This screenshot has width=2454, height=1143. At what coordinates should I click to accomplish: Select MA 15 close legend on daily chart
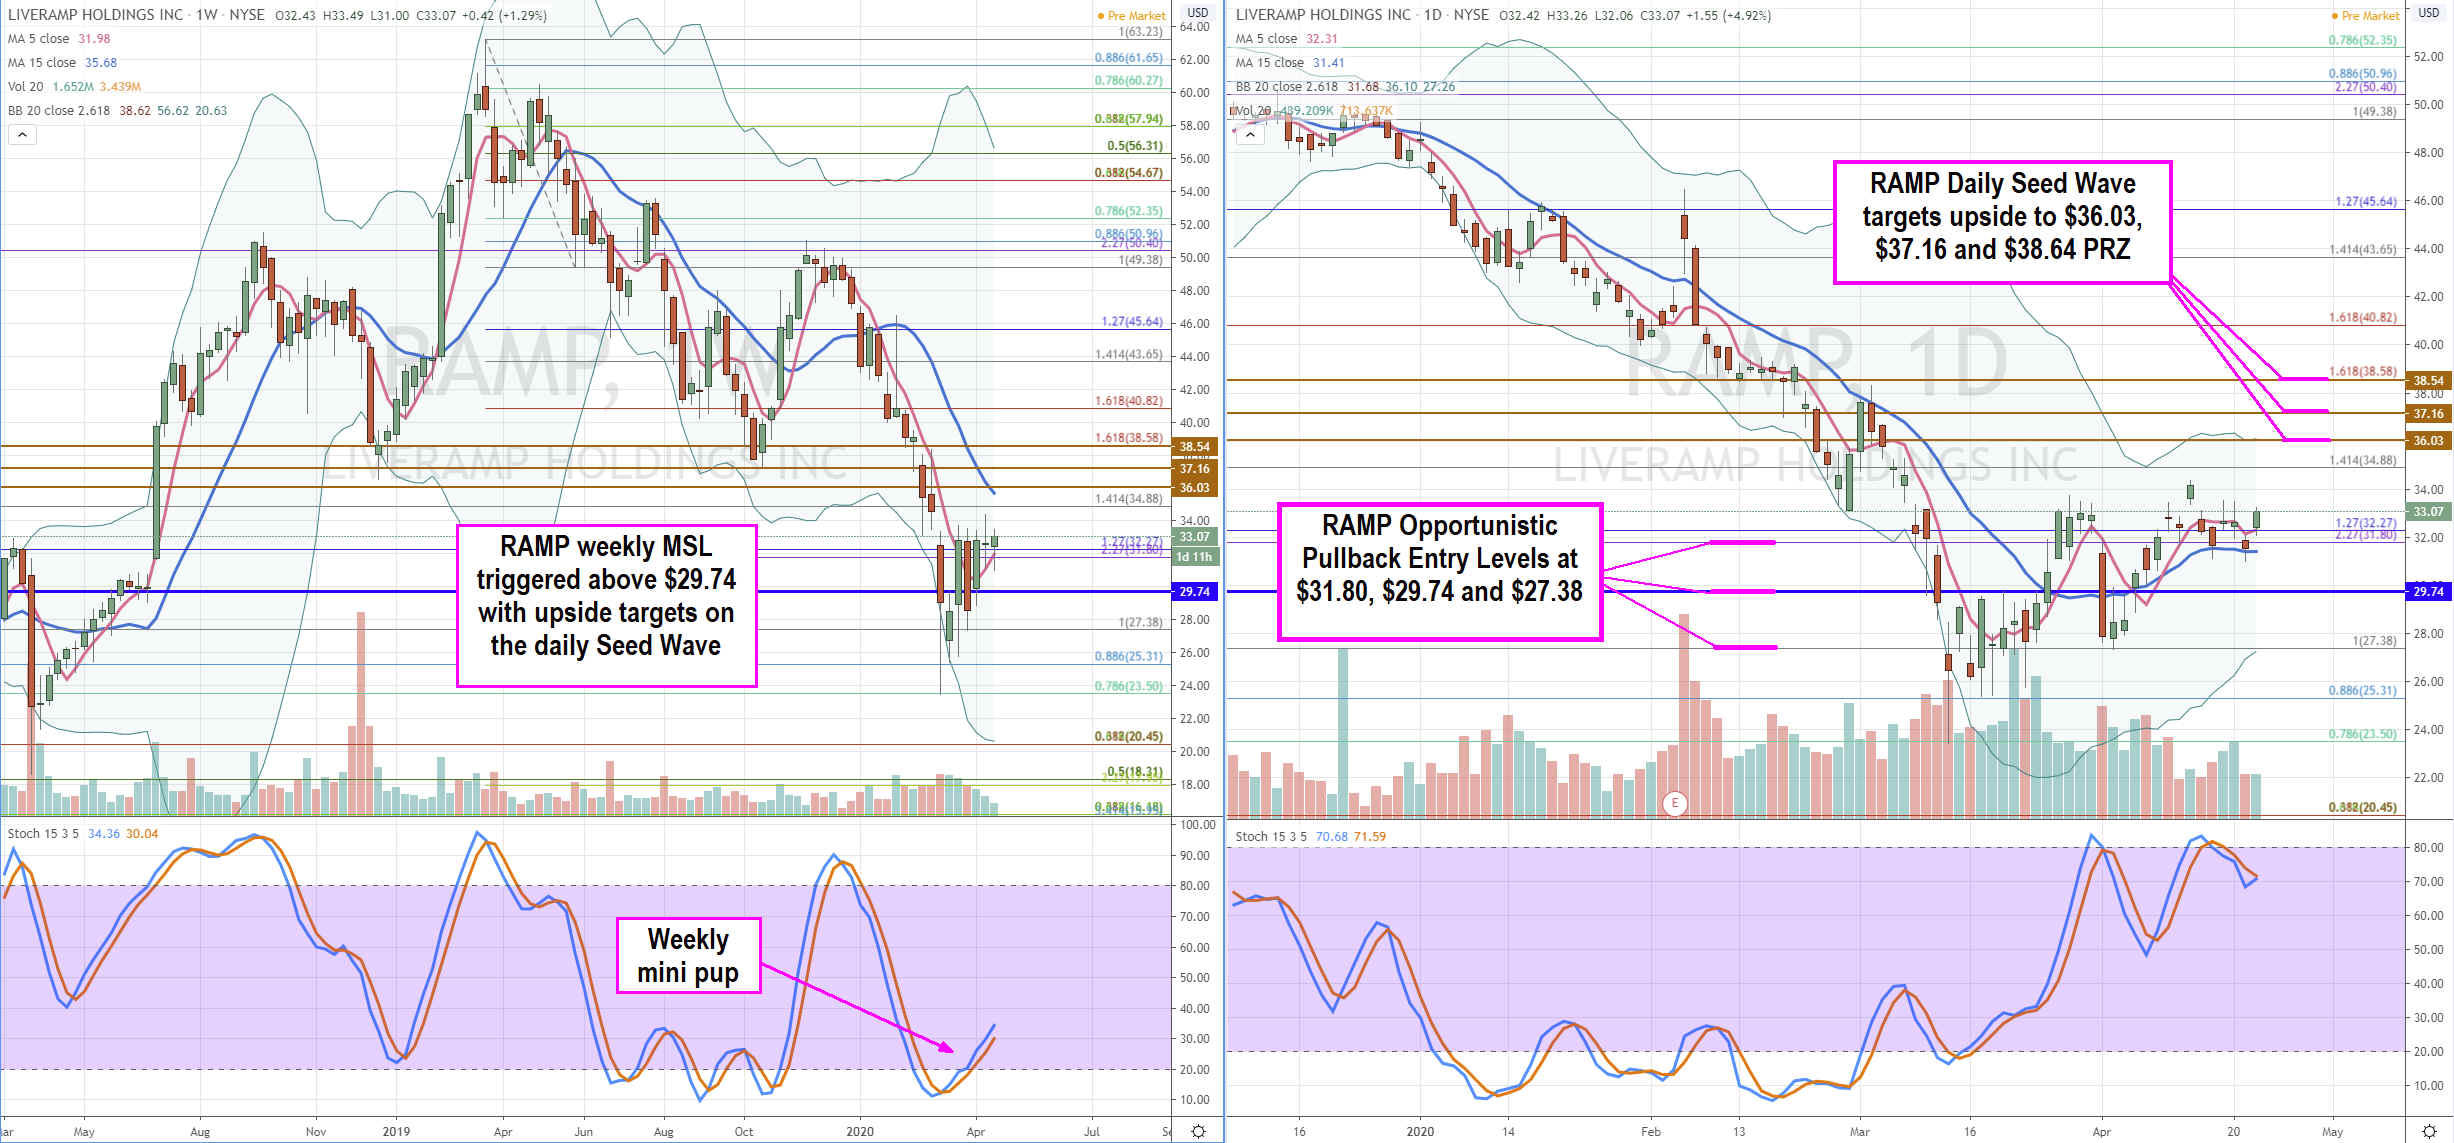tap(1270, 63)
